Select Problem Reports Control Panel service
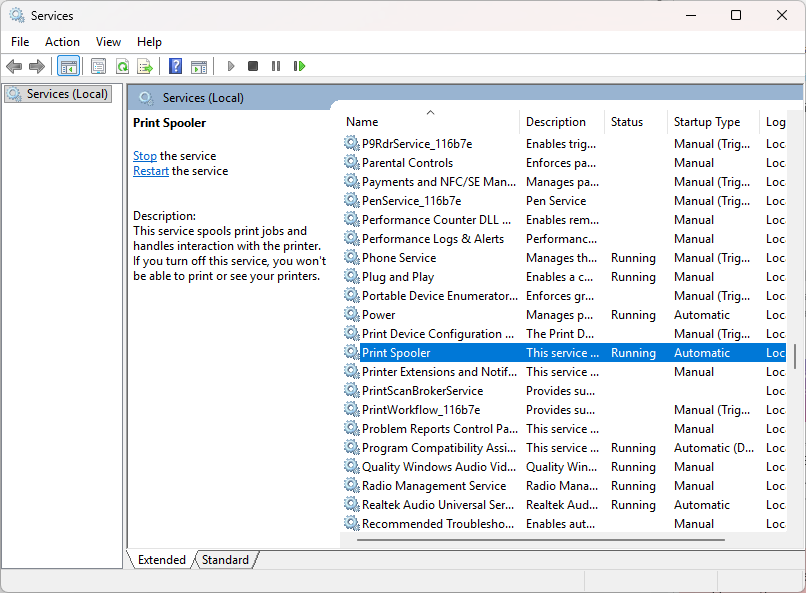806x593 pixels. point(563,429)
